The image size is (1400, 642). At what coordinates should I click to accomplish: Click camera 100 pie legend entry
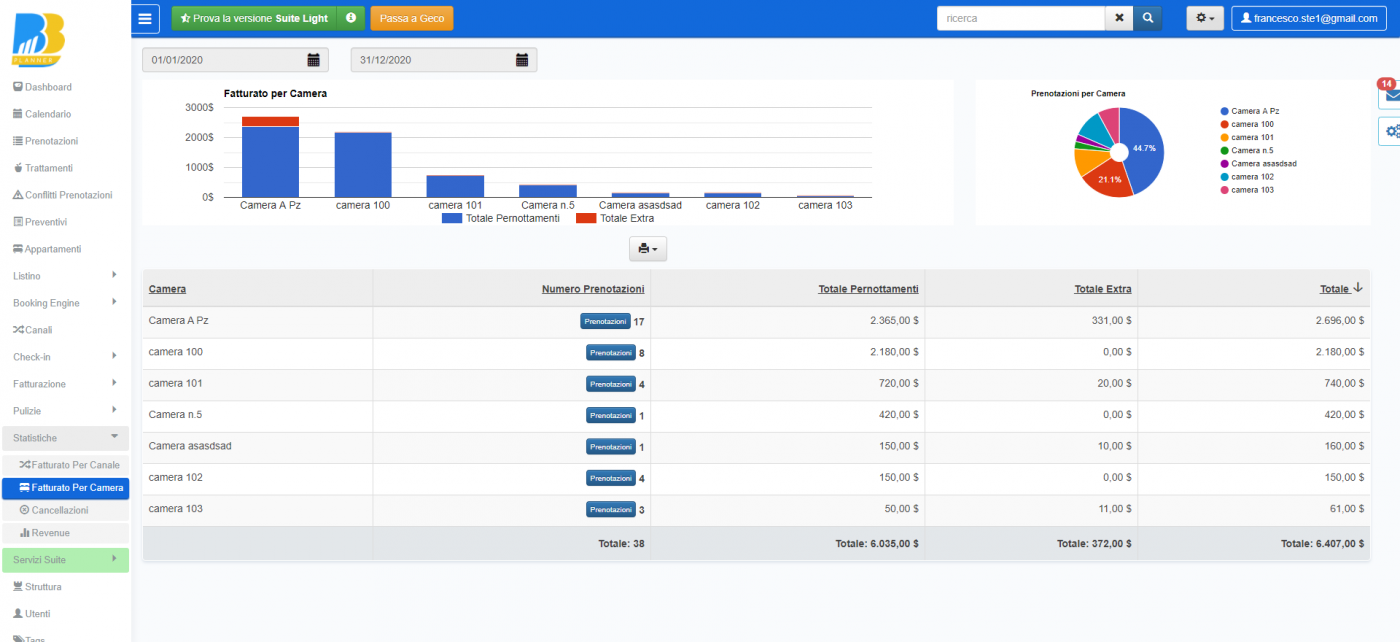point(1247,124)
